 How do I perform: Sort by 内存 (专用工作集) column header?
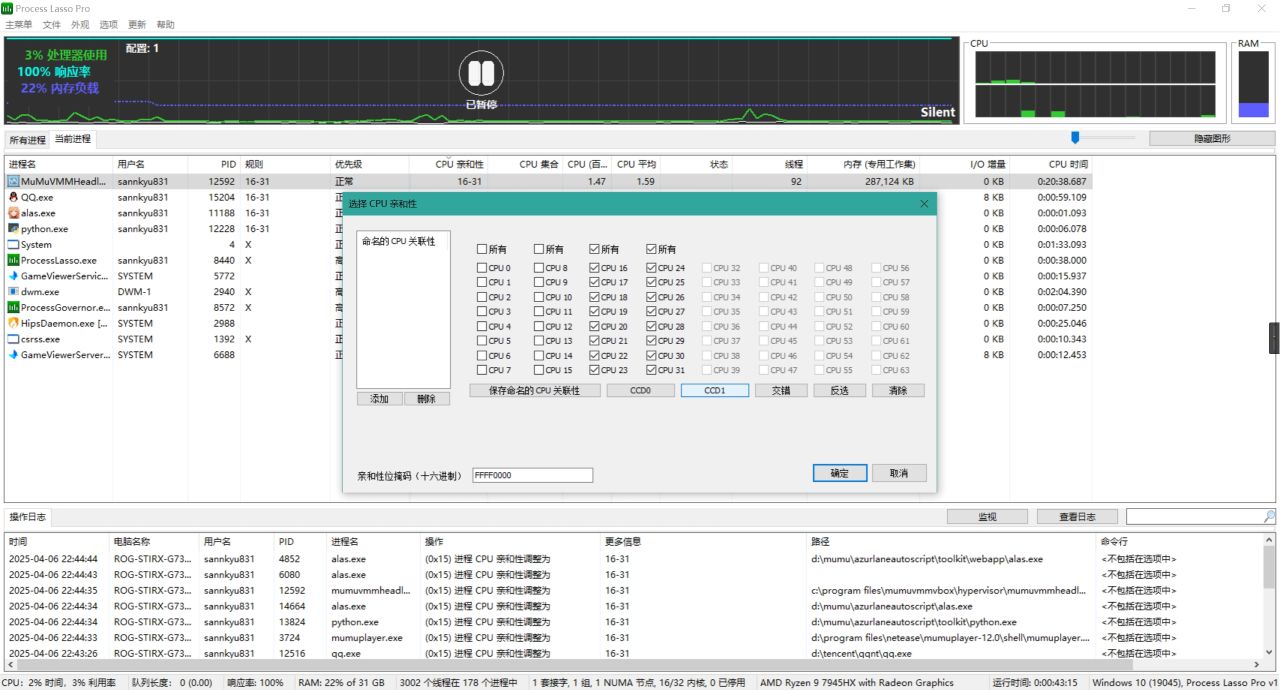tap(862, 164)
